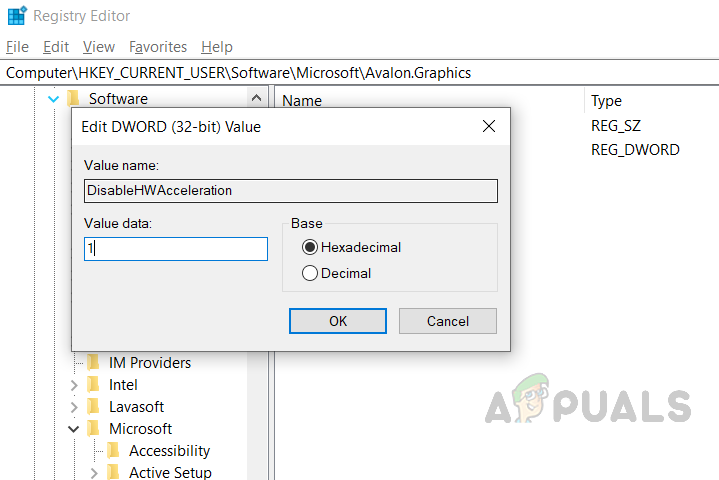Expand the Intel tree node

coord(74,385)
